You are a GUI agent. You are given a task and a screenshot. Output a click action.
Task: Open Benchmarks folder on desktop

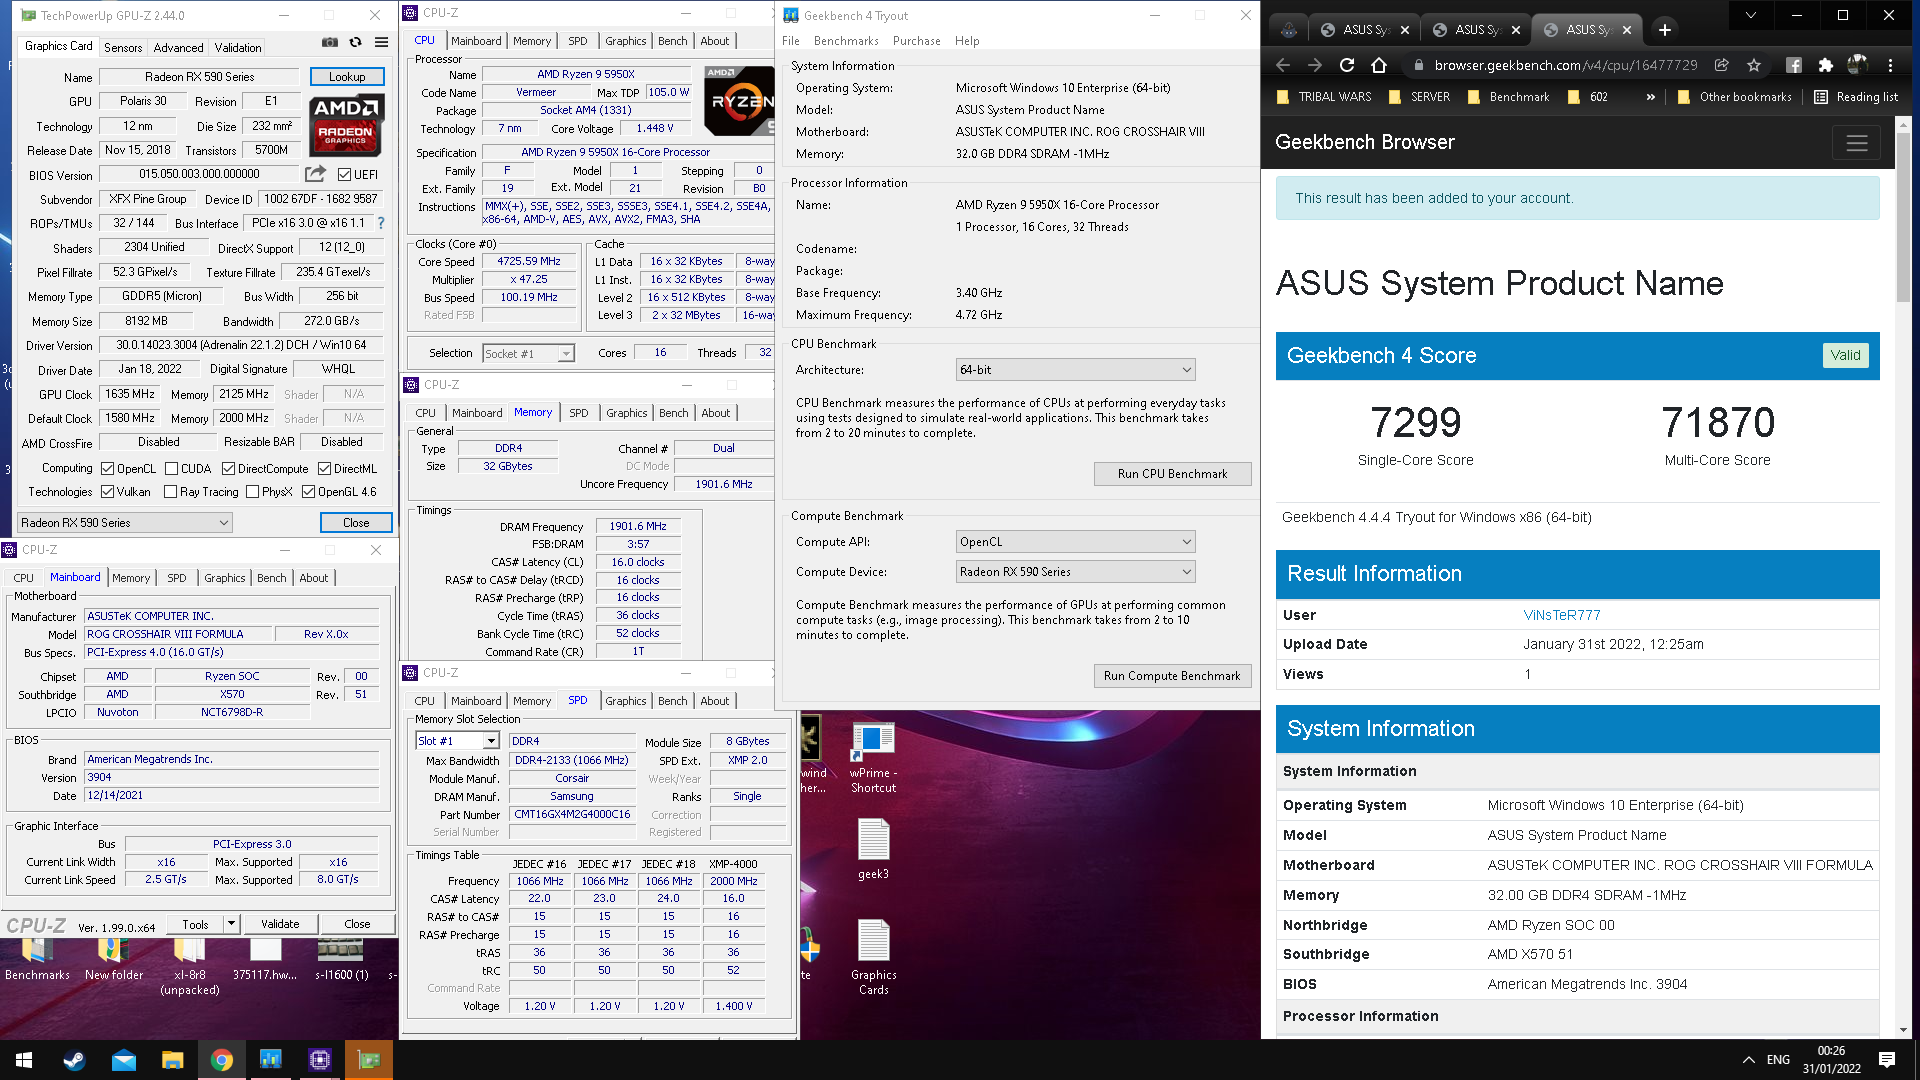pyautogui.click(x=37, y=958)
